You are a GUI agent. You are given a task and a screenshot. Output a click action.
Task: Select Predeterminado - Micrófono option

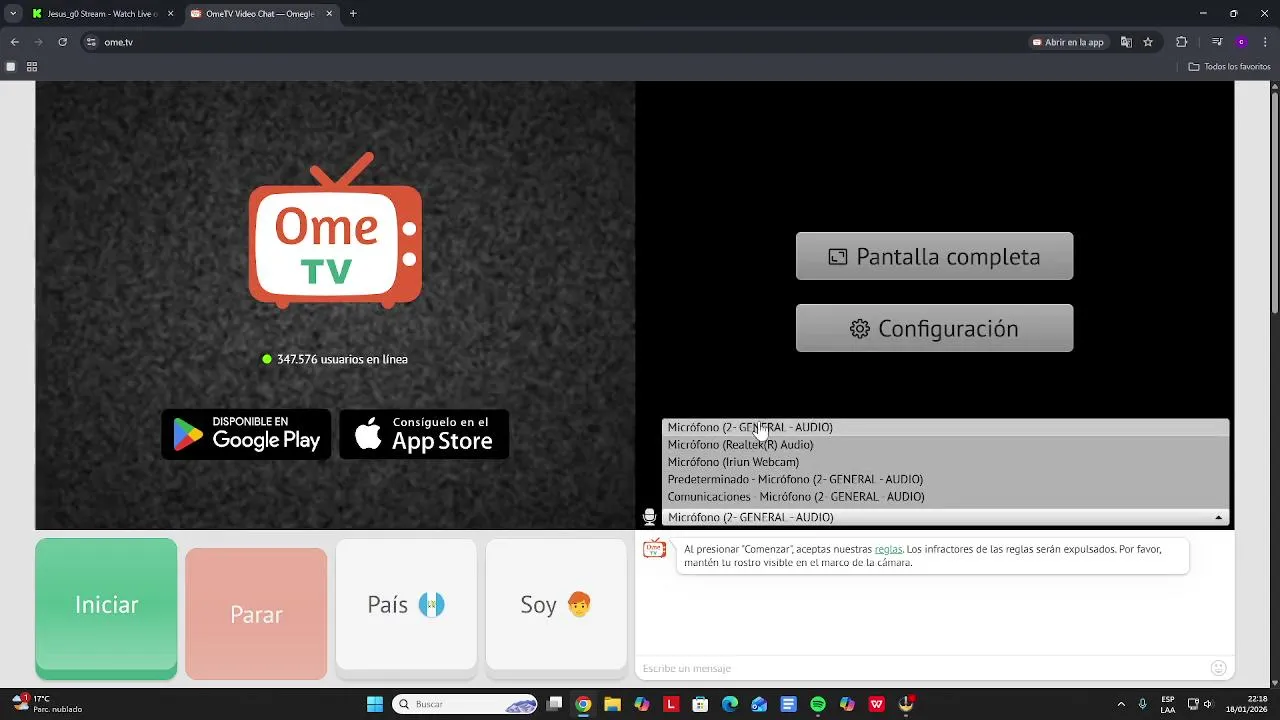point(945,479)
